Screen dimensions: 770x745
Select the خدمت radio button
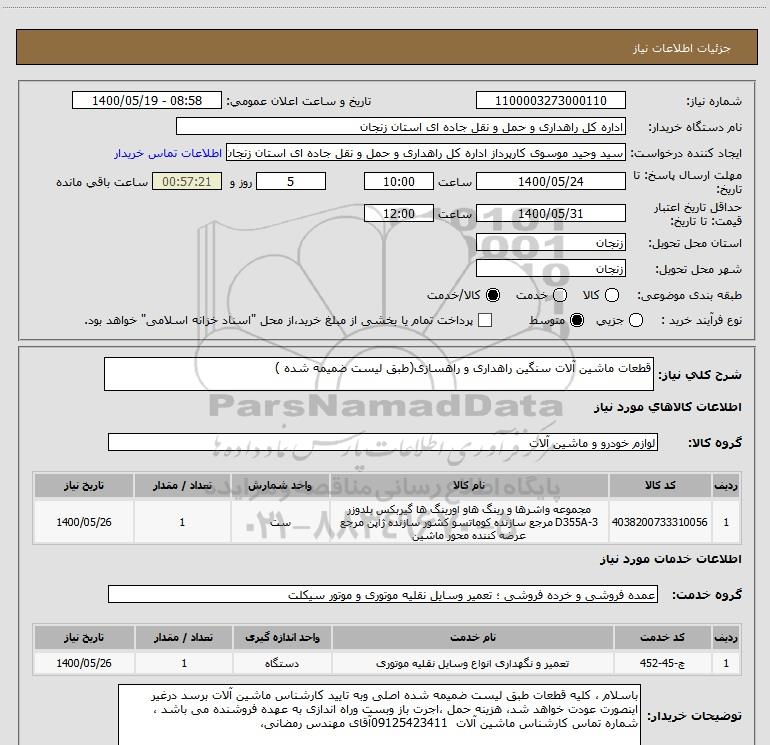click(x=560, y=295)
